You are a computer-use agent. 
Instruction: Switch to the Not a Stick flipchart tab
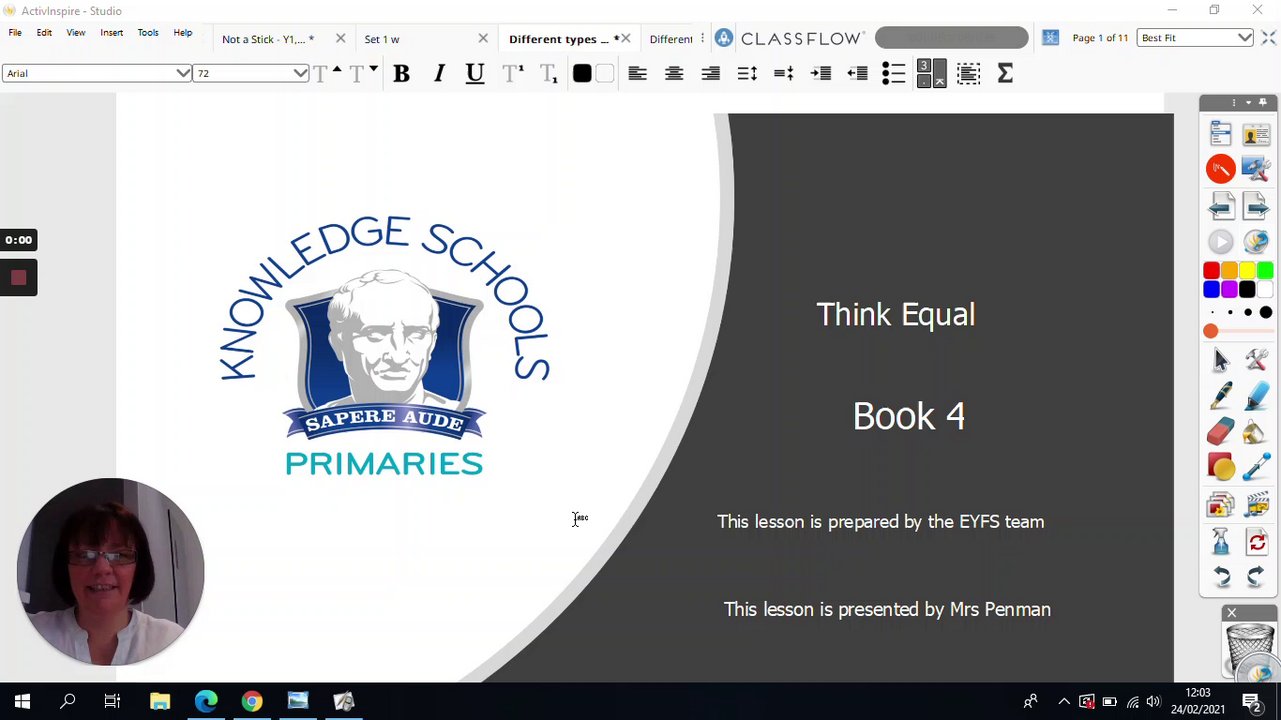tap(268, 39)
